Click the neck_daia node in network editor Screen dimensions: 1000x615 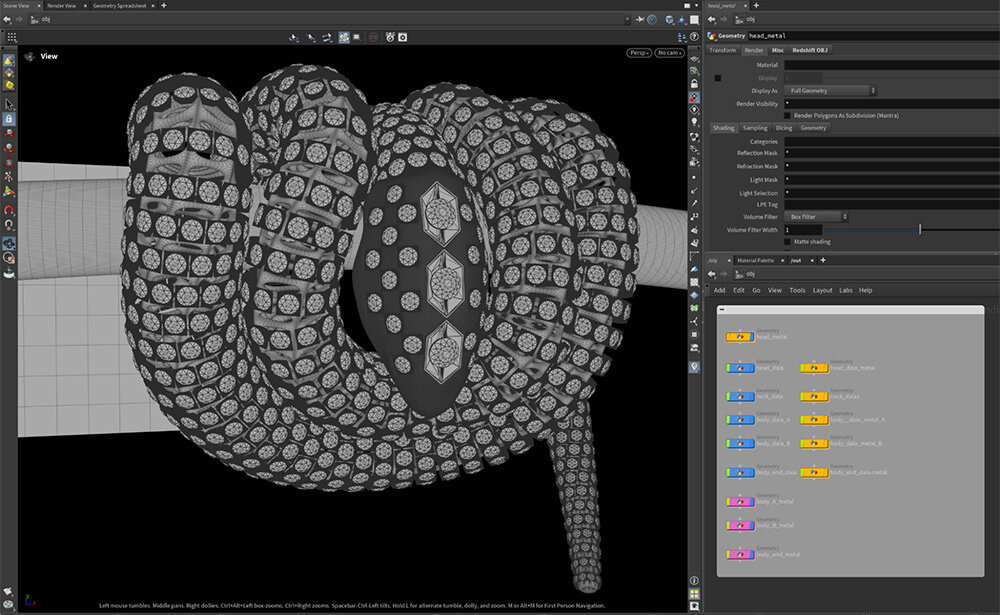point(740,394)
